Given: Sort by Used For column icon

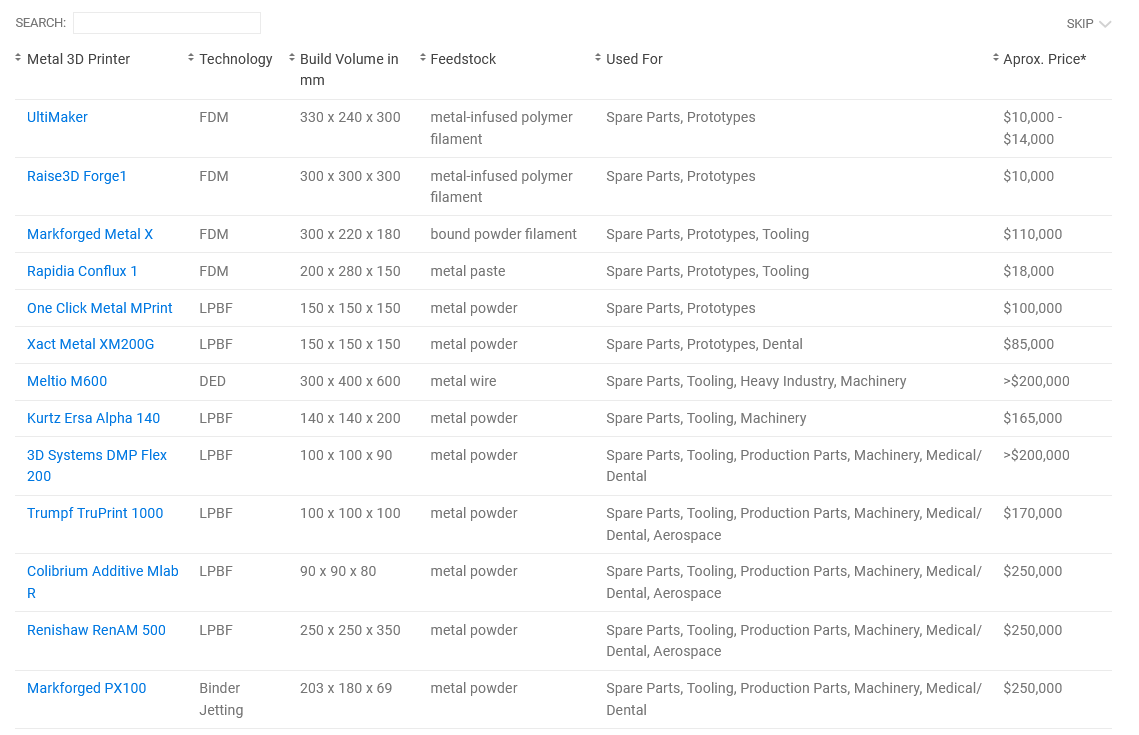Looking at the screenshot, I should pyautogui.click(x=598, y=58).
